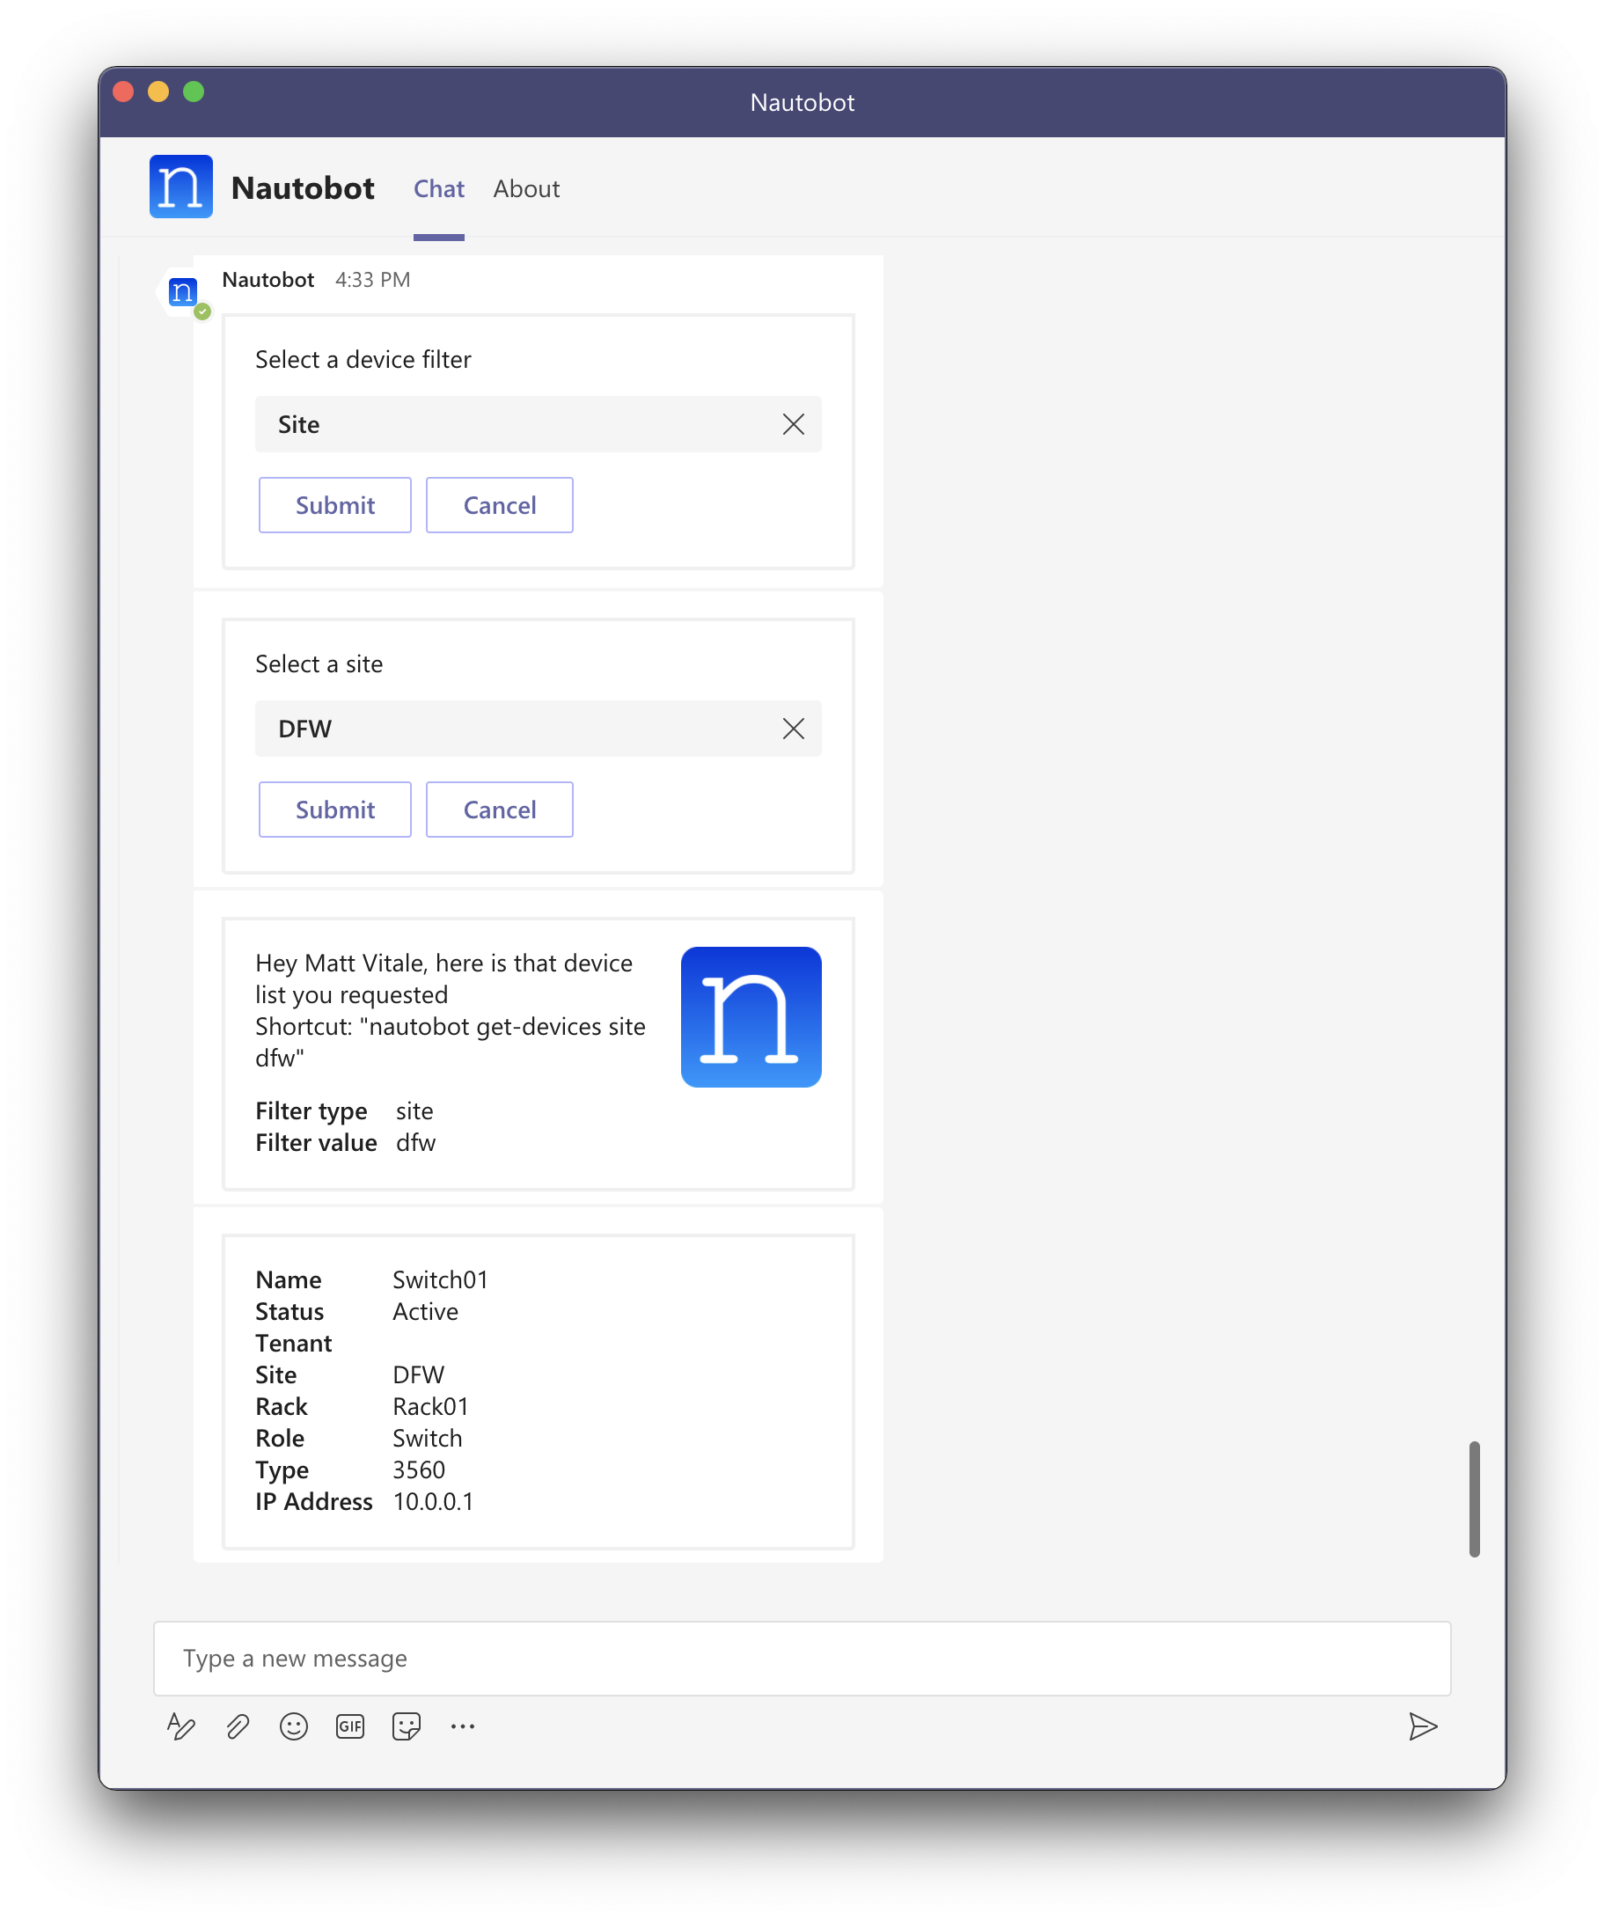Cancel the device filter selection

pyautogui.click(x=499, y=505)
